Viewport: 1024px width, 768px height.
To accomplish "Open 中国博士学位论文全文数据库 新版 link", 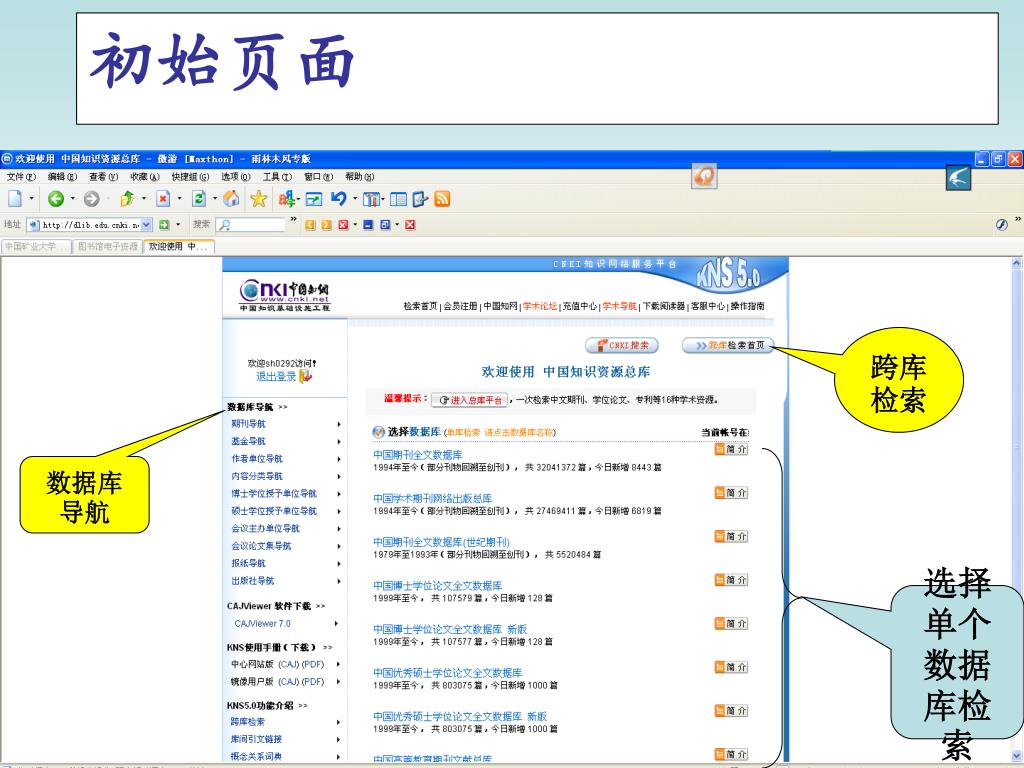I will pyautogui.click(x=450, y=629).
